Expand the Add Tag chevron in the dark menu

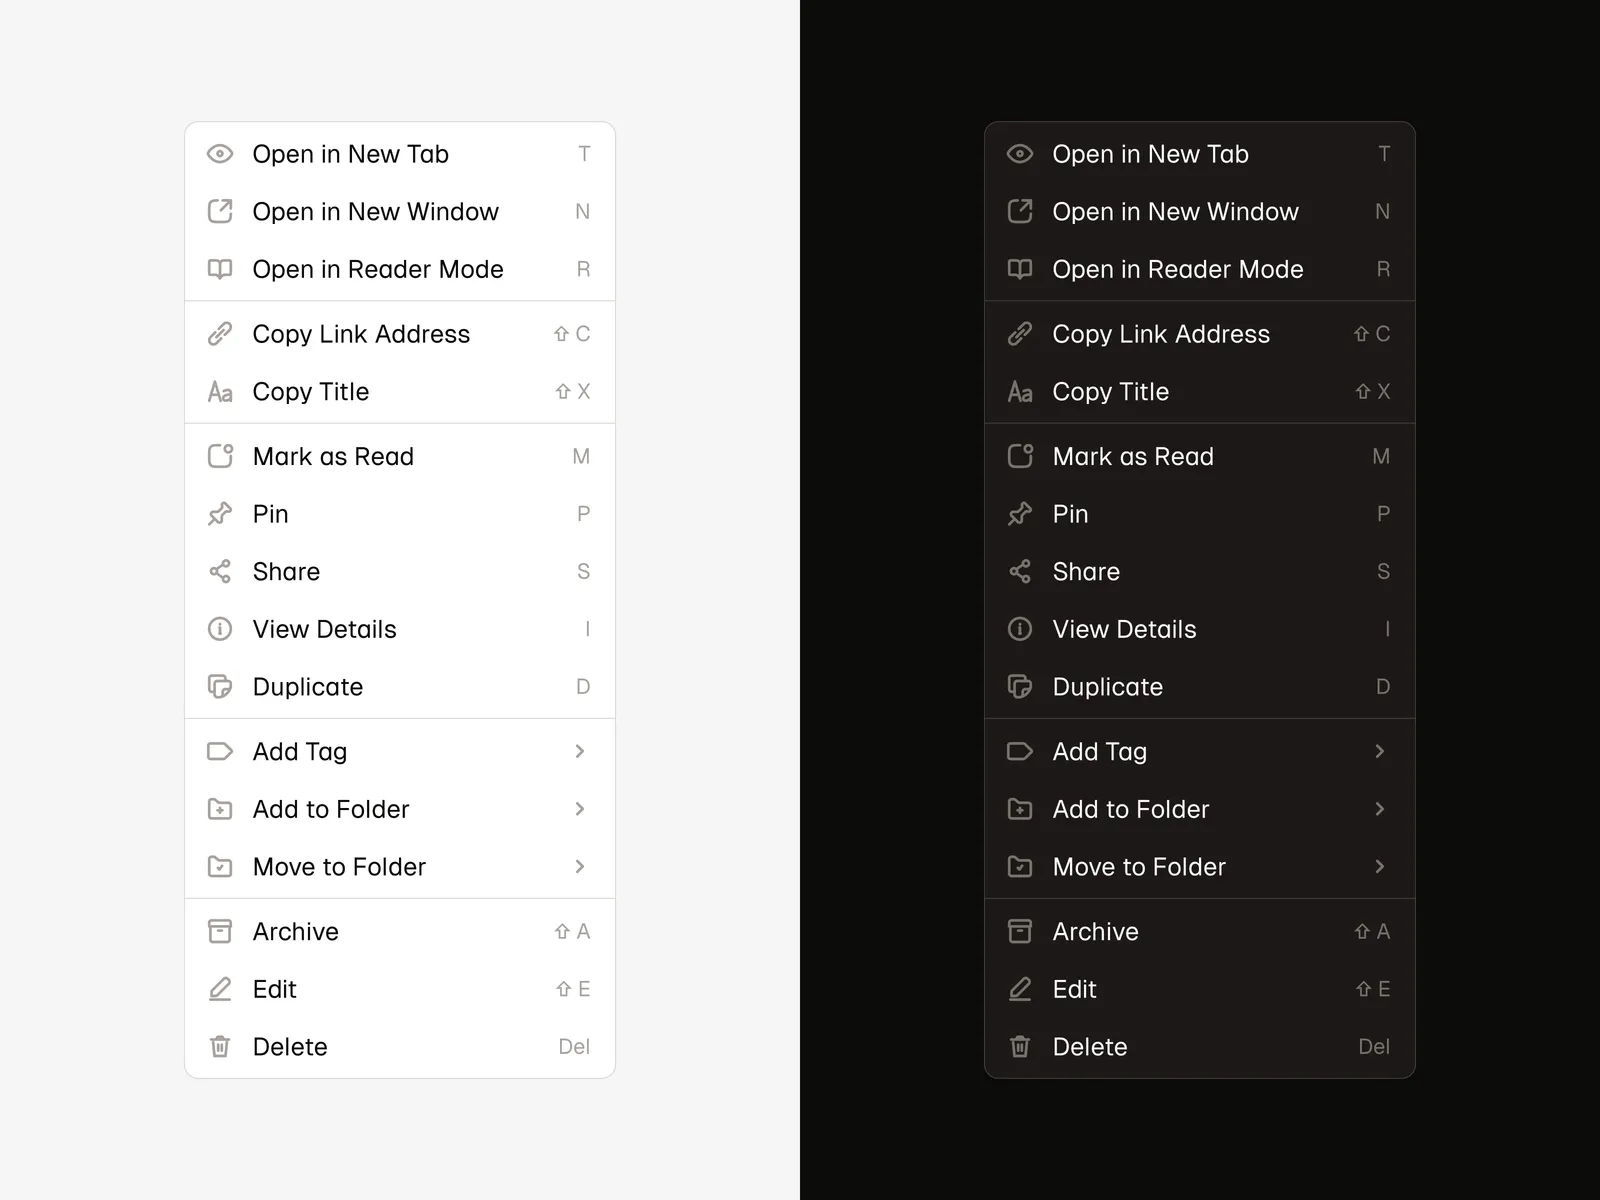click(1380, 752)
